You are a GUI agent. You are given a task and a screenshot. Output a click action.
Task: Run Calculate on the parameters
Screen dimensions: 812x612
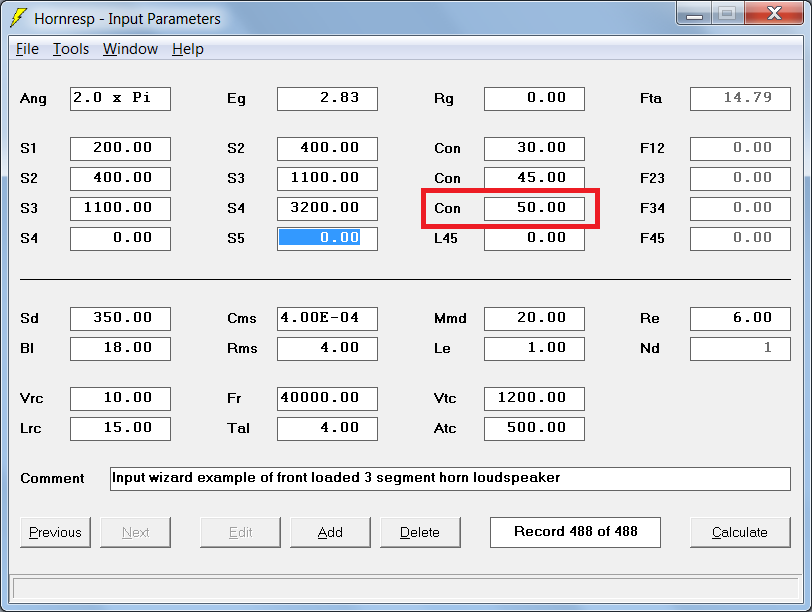(x=740, y=532)
